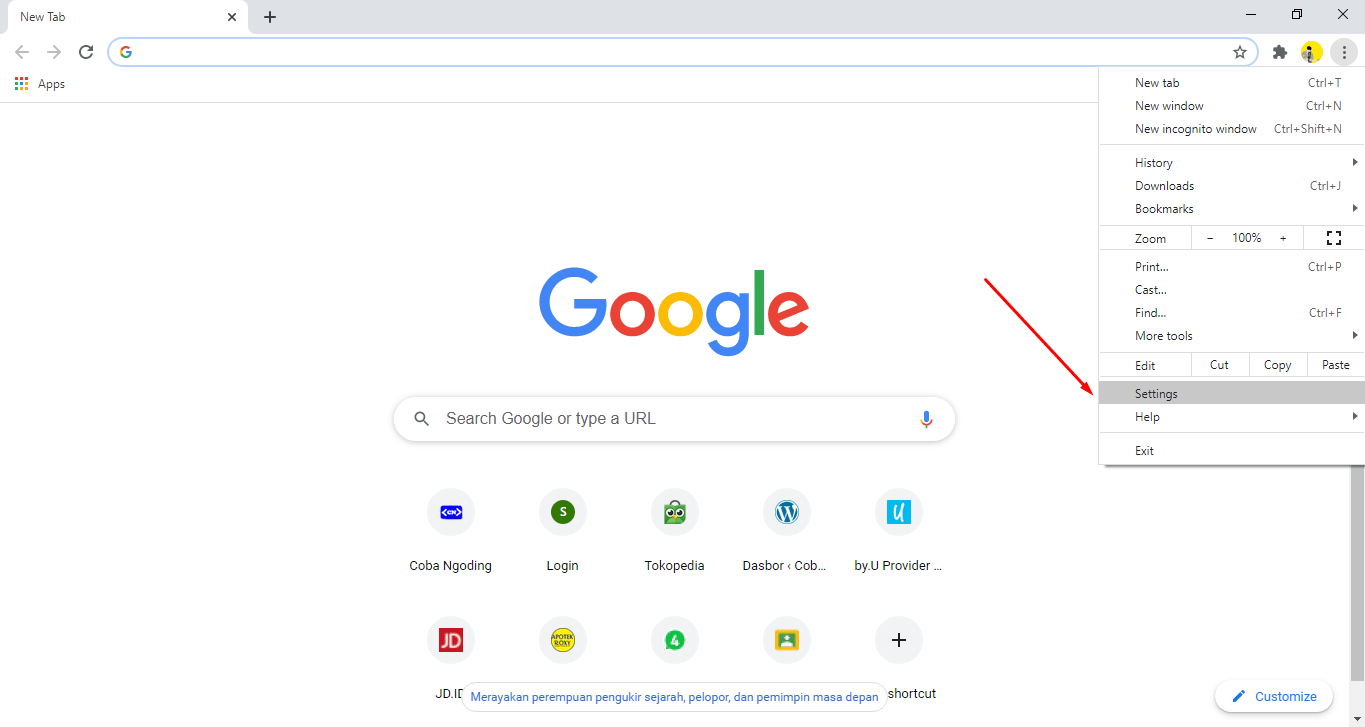
Task: Open the profile avatar icon
Action: (1311, 52)
